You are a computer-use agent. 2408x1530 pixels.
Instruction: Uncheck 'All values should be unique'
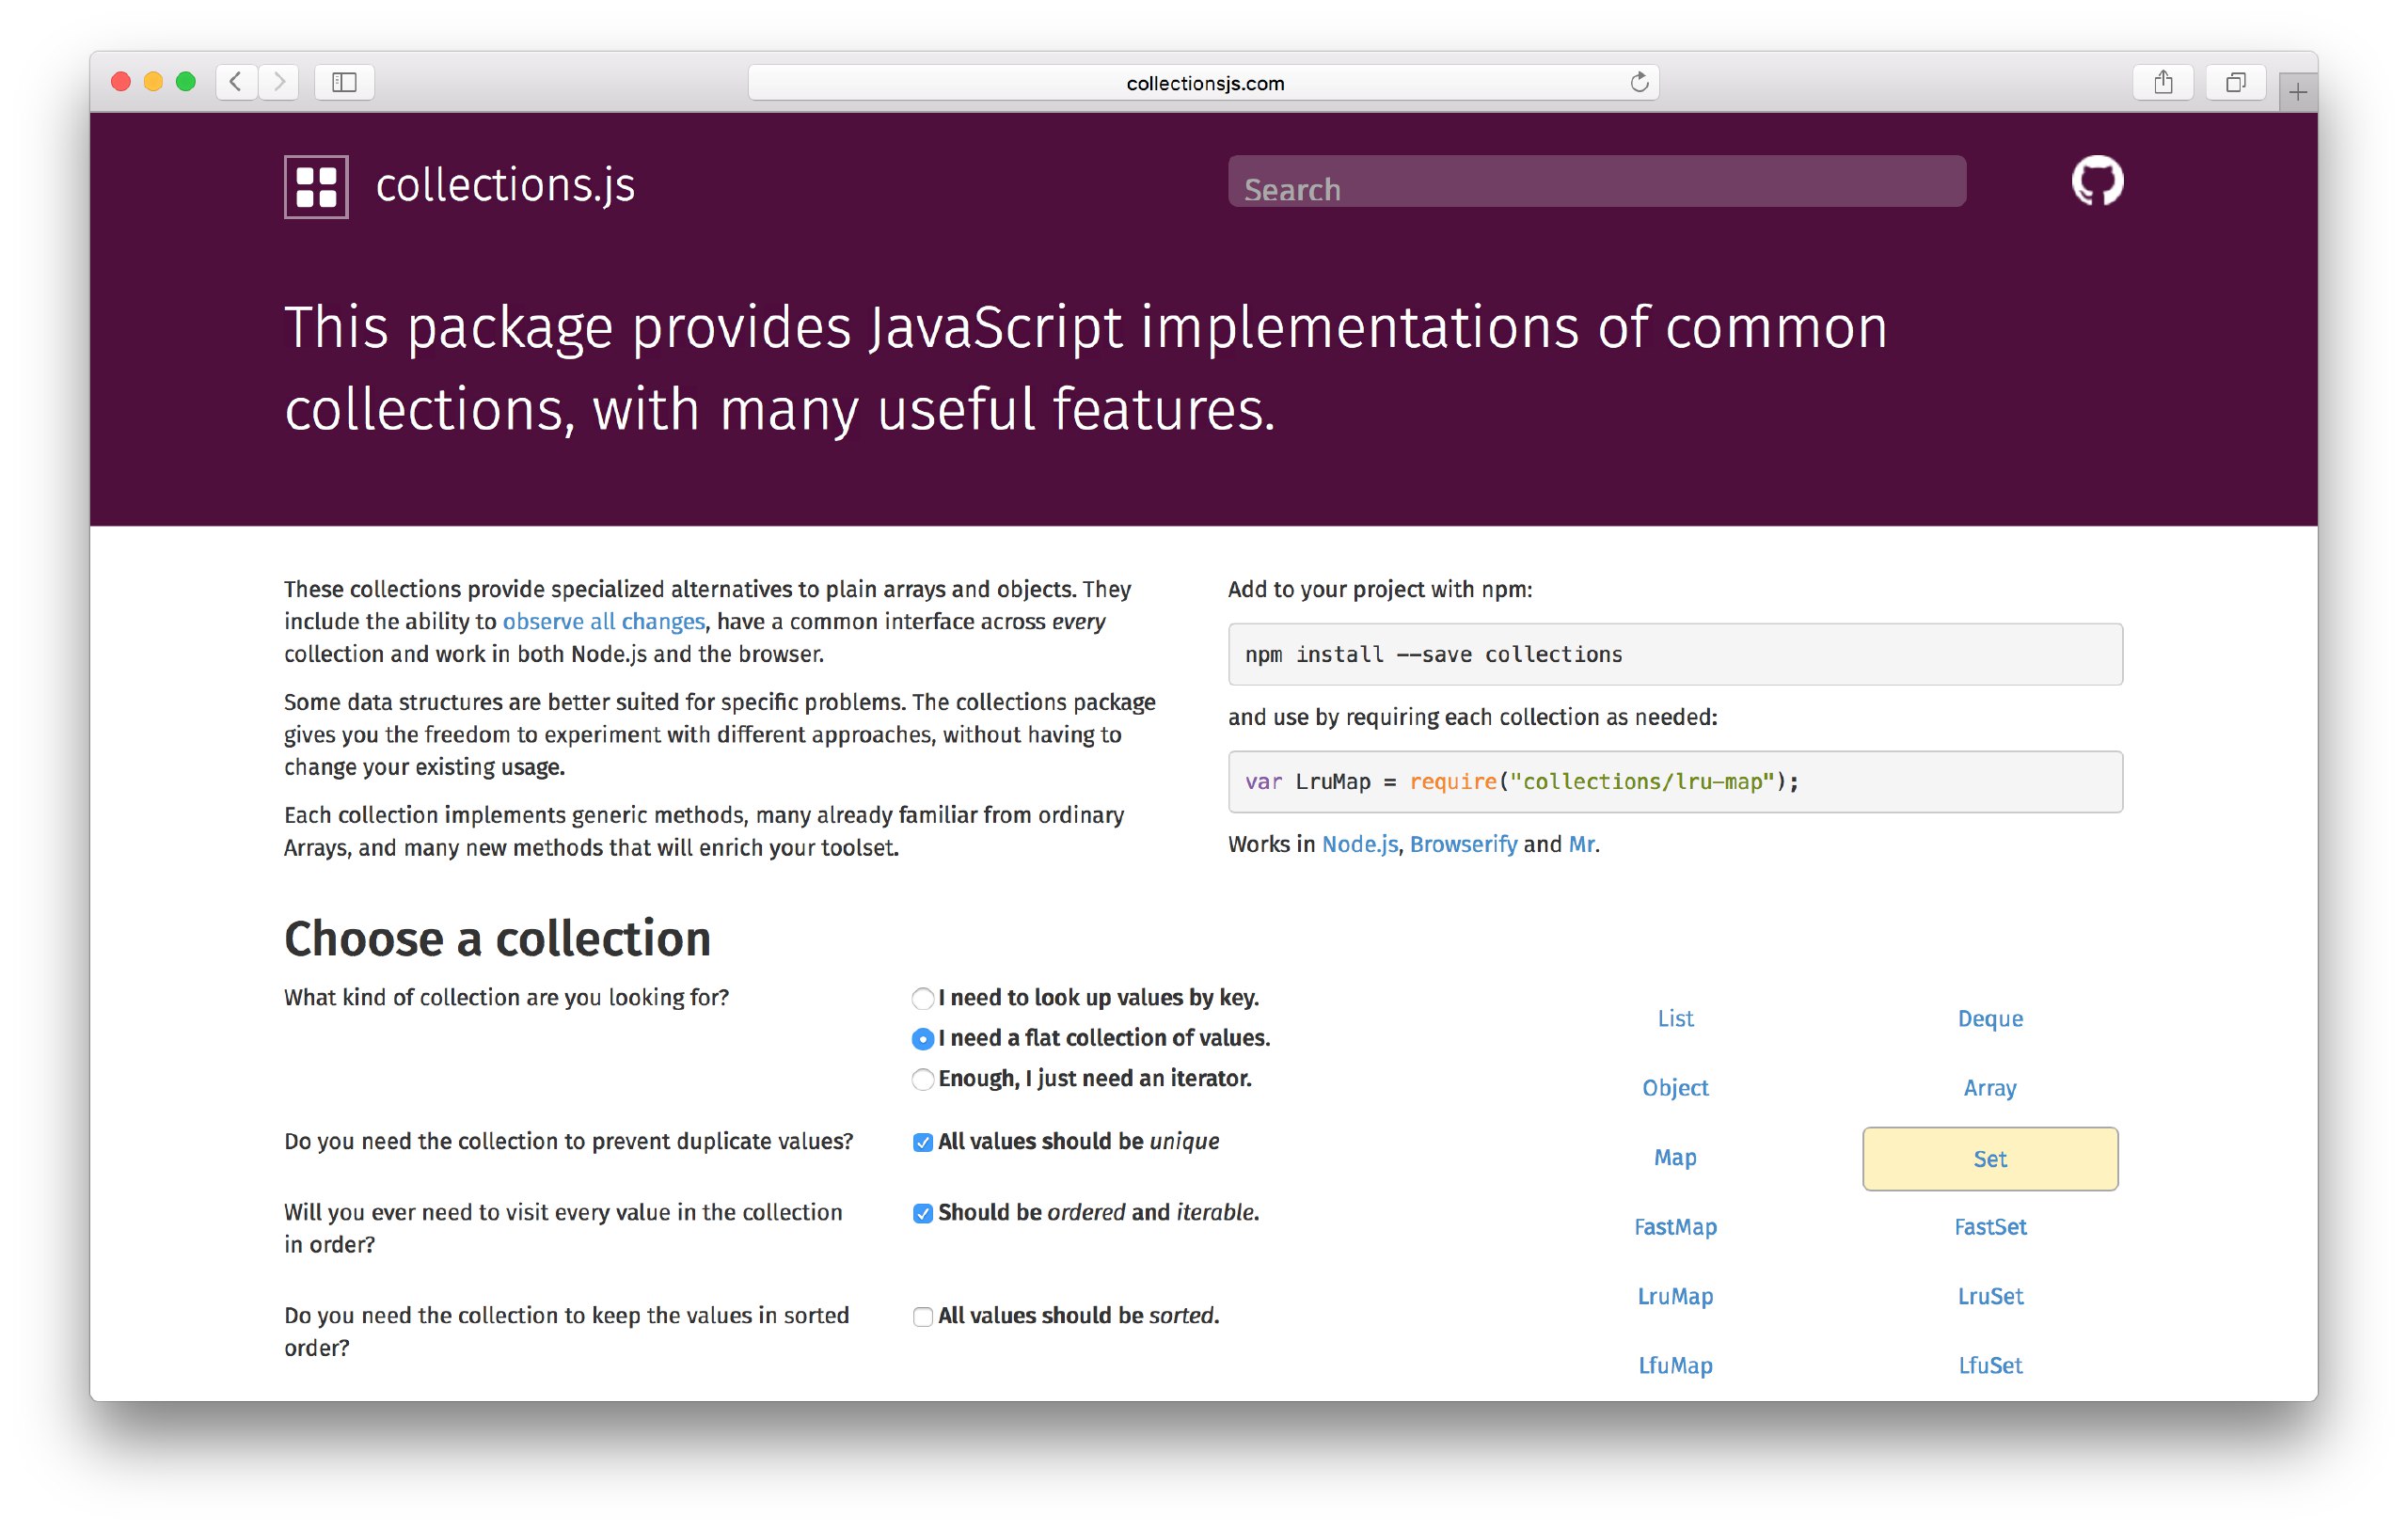(x=922, y=1142)
